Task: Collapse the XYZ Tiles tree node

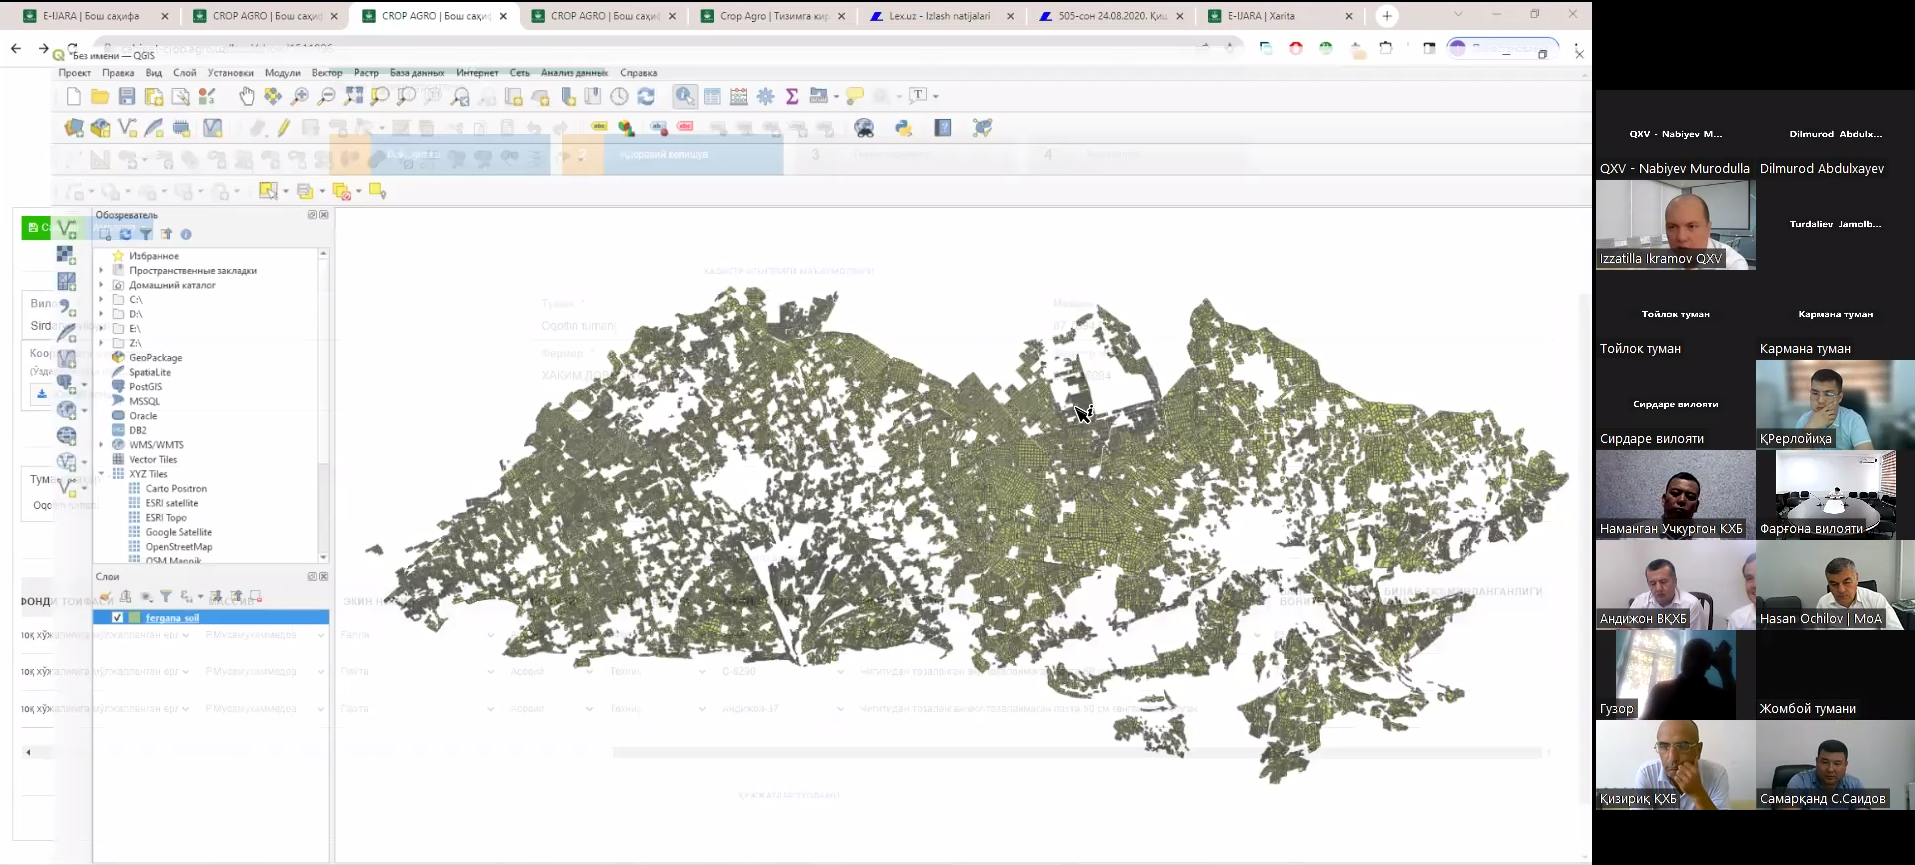Action: pyautogui.click(x=101, y=474)
